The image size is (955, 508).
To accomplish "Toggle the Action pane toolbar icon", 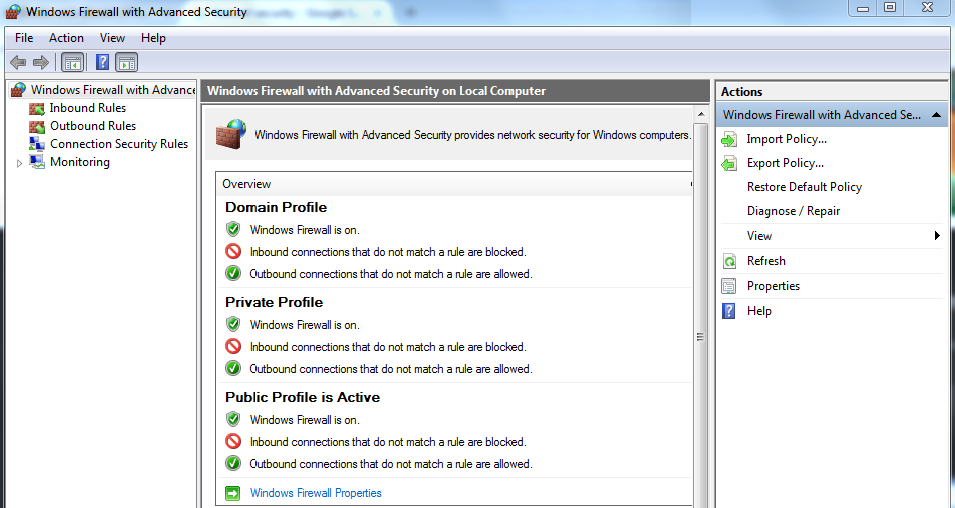I will [x=126, y=62].
